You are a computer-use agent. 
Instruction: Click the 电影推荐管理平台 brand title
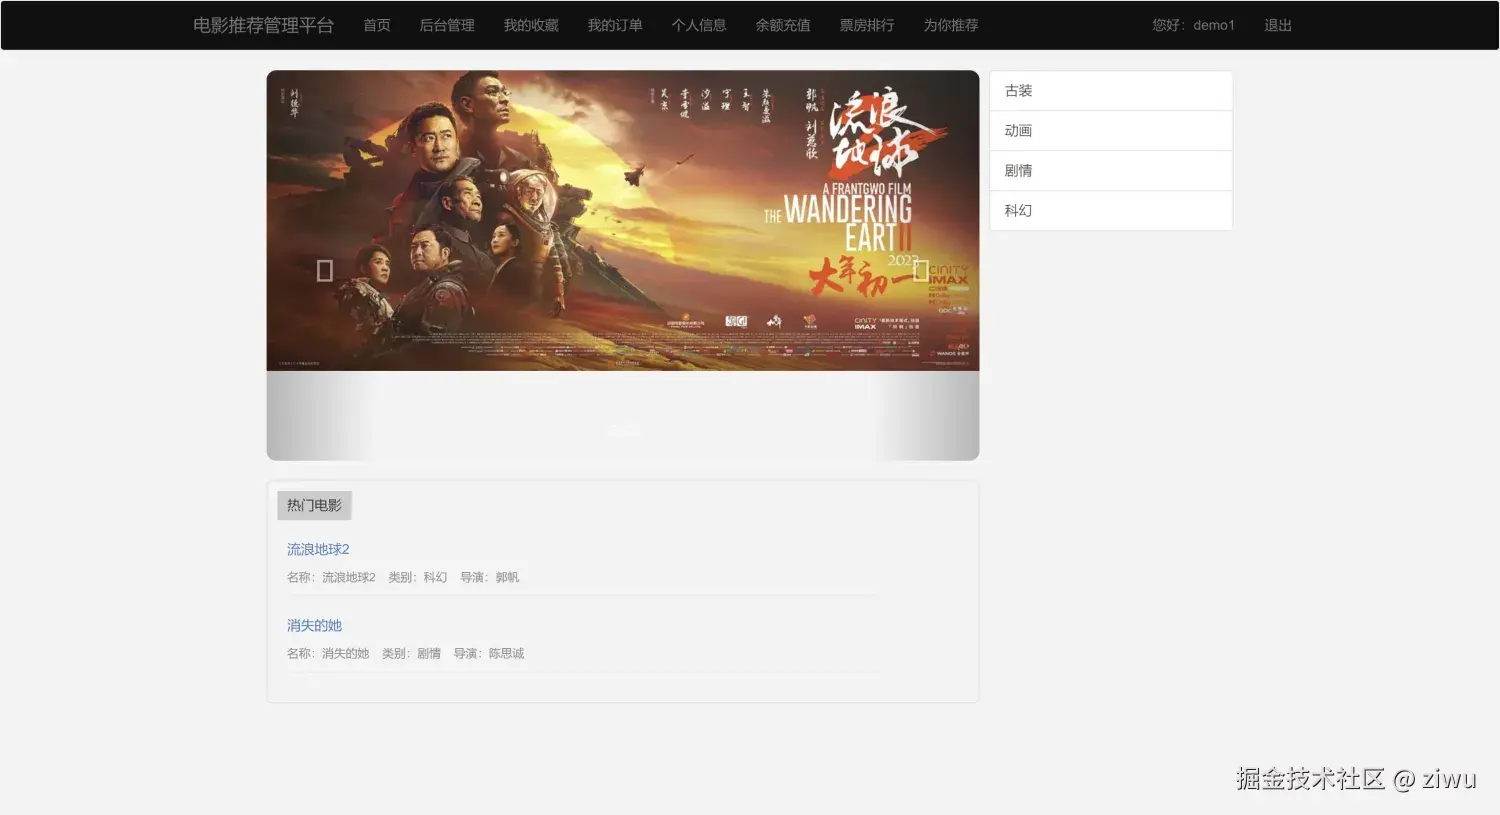(263, 25)
